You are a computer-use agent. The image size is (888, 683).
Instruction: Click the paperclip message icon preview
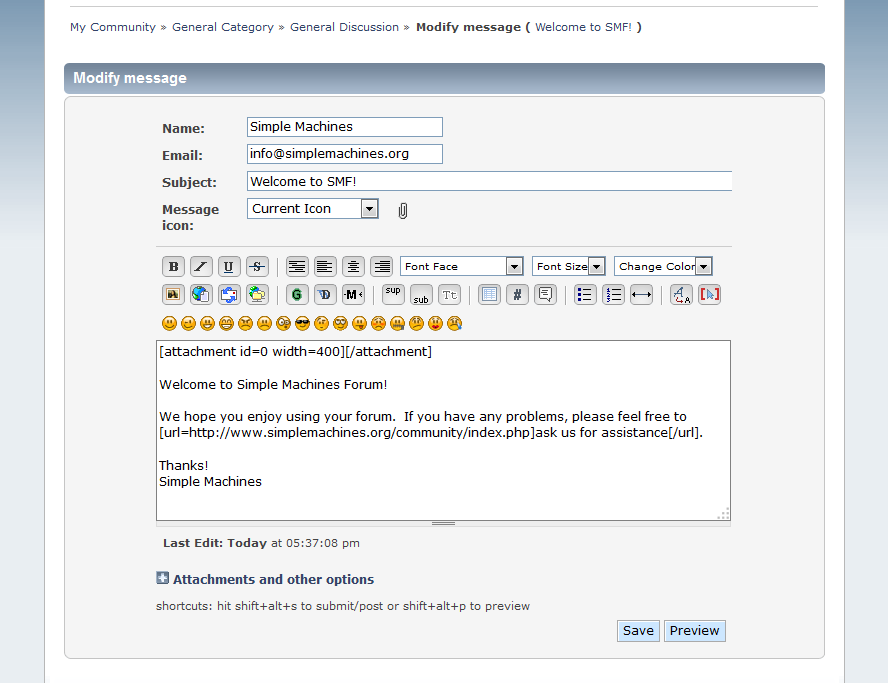(403, 211)
